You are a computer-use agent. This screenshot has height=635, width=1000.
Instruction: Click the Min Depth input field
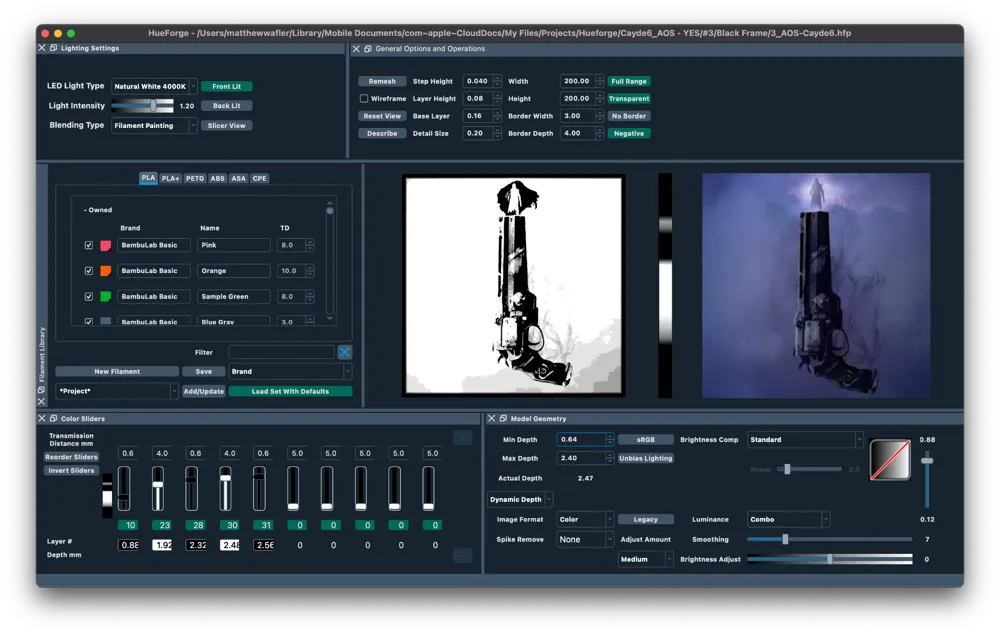[x=580, y=440]
